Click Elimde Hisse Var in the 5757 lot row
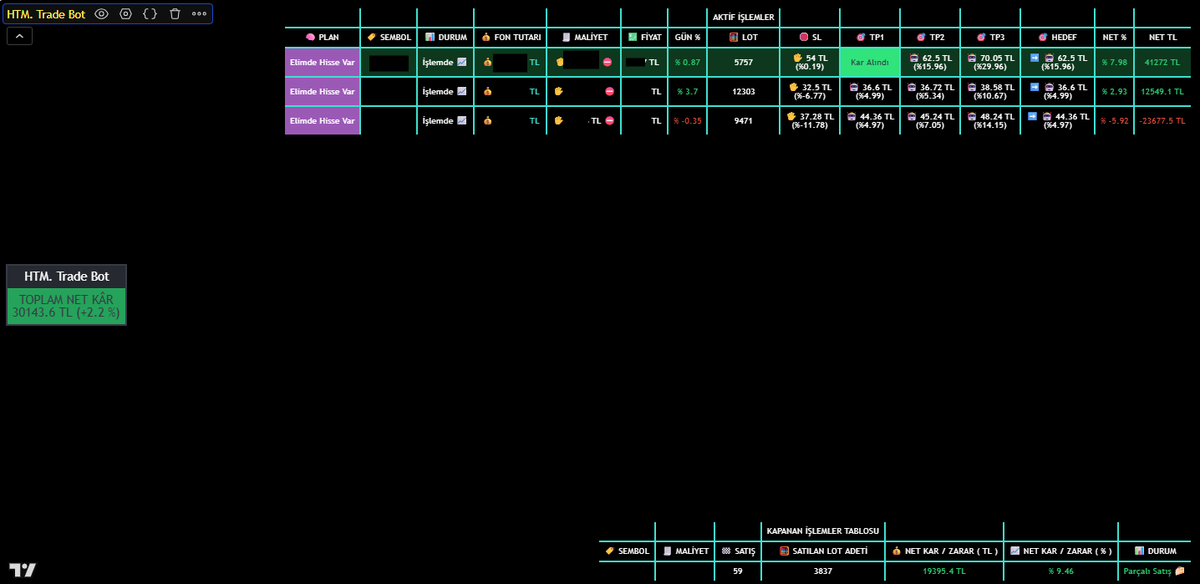 tap(322, 62)
